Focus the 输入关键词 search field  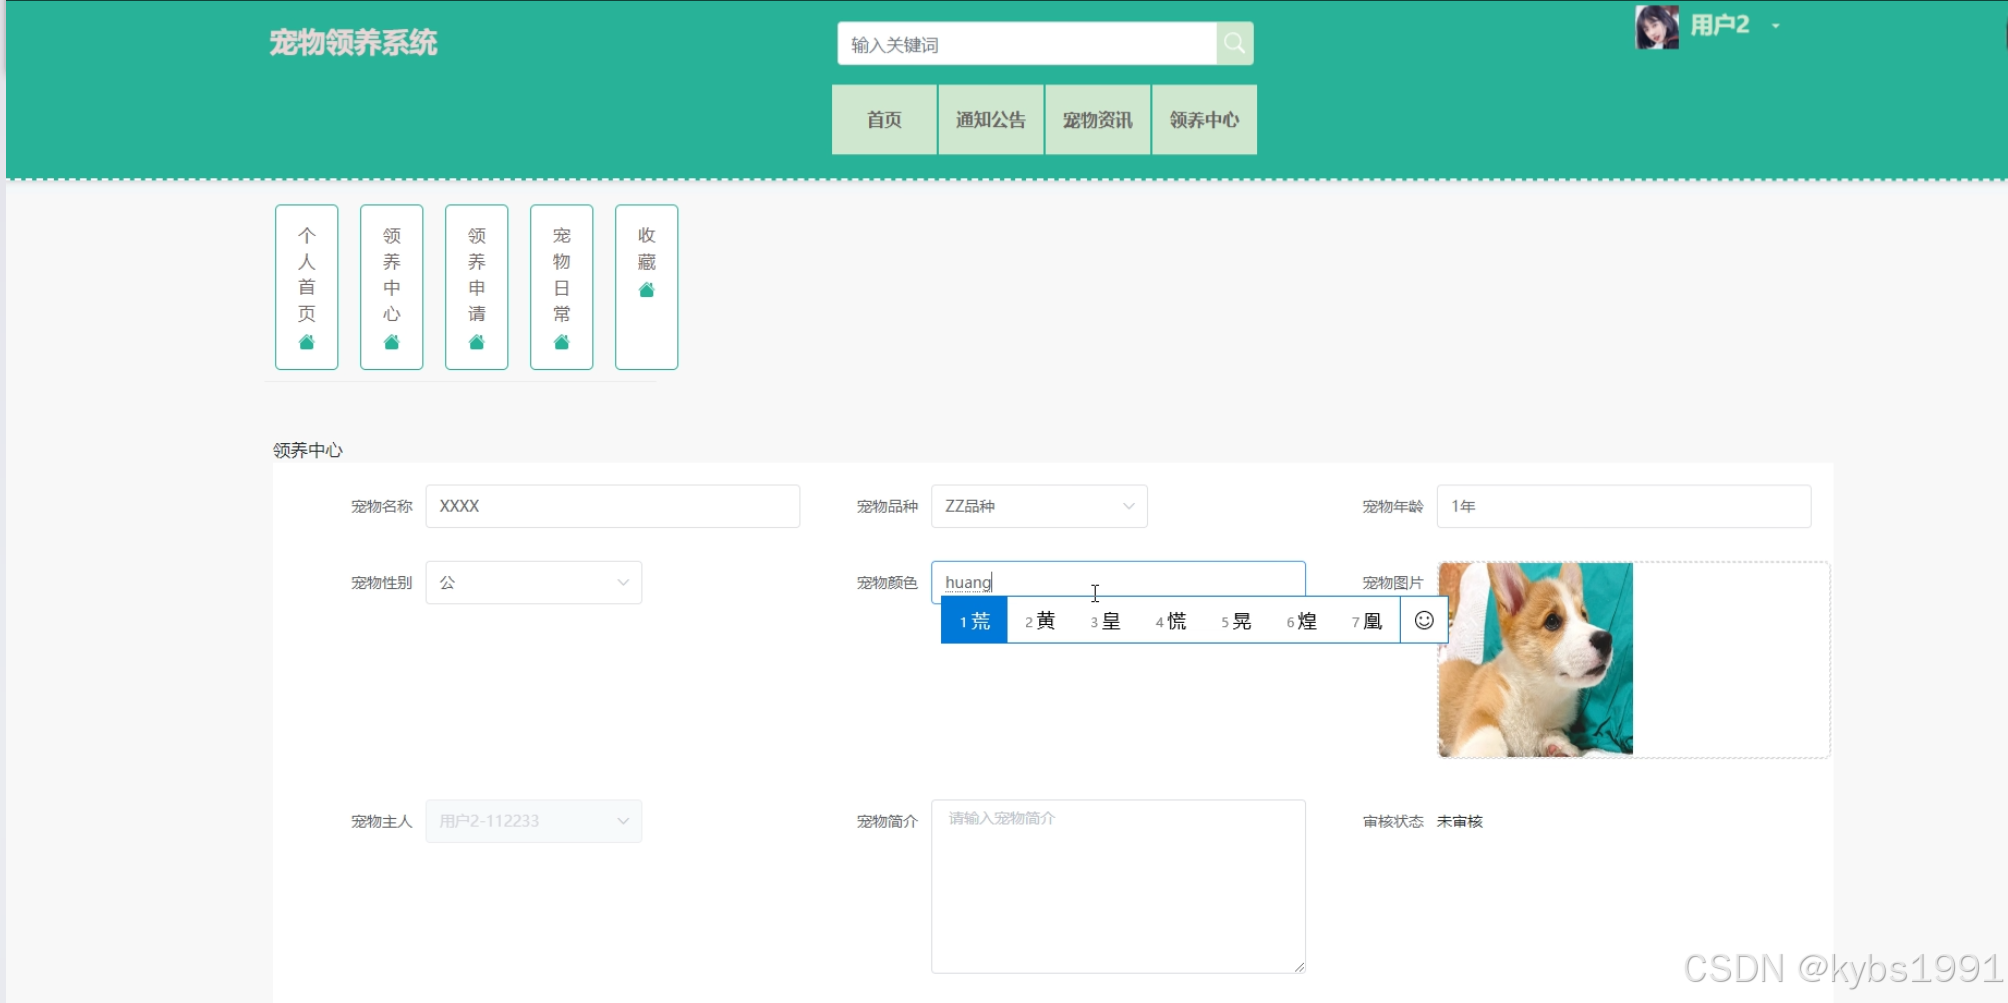coord(1027,44)
